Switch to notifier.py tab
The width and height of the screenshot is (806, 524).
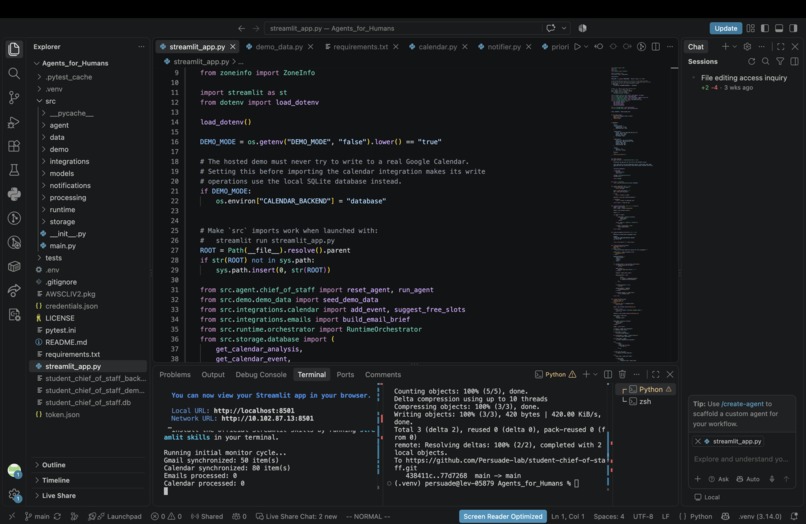tap(504, 47)
